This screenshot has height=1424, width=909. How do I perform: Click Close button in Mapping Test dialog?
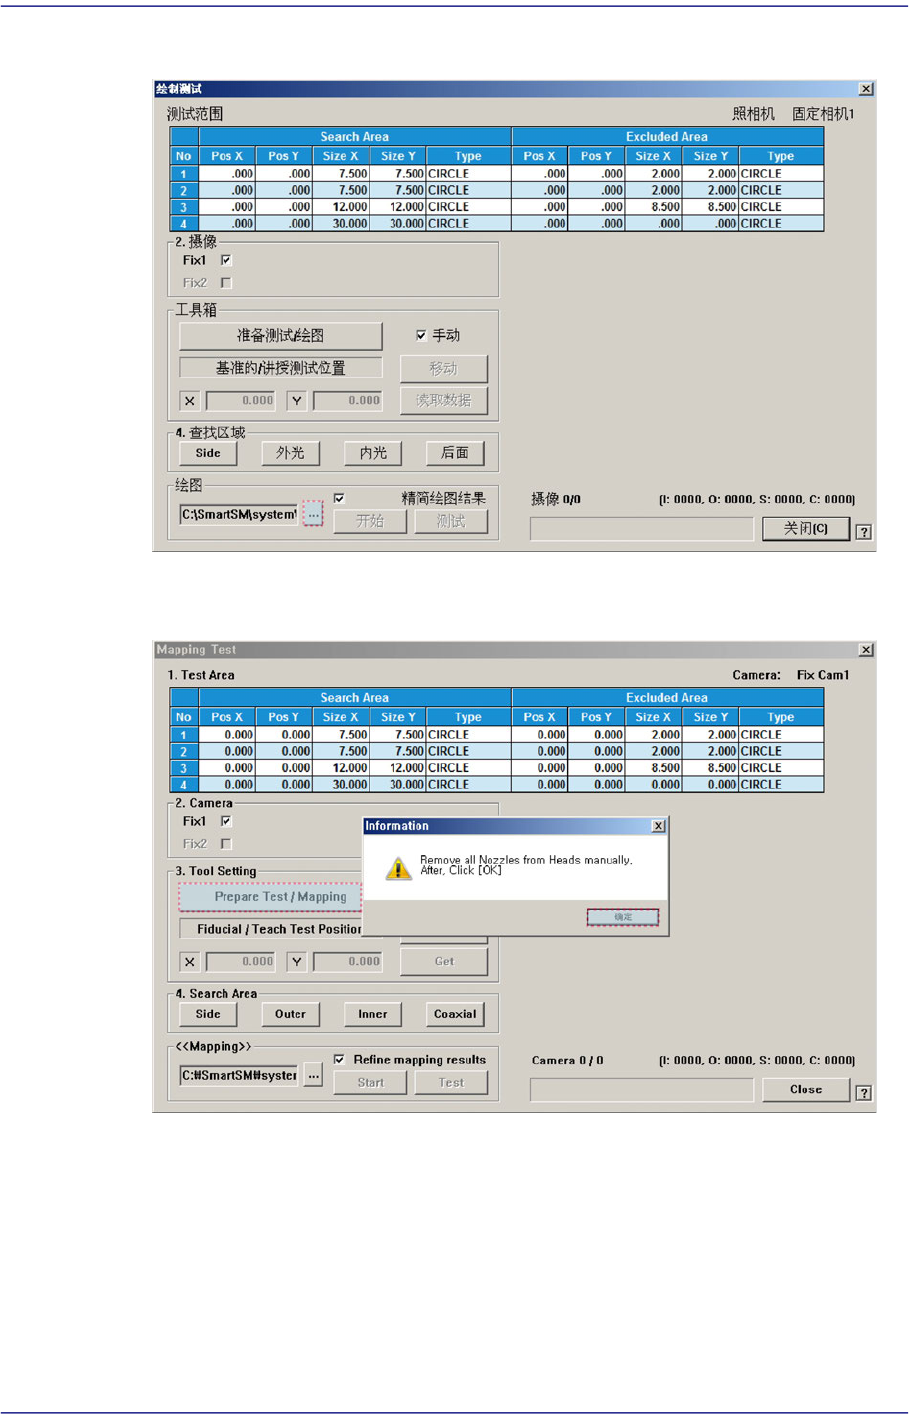pos(806,1089)
